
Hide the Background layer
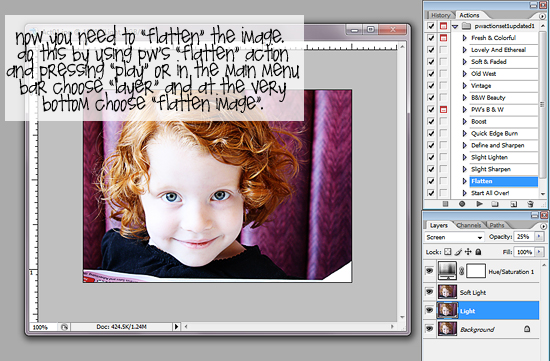429,329
